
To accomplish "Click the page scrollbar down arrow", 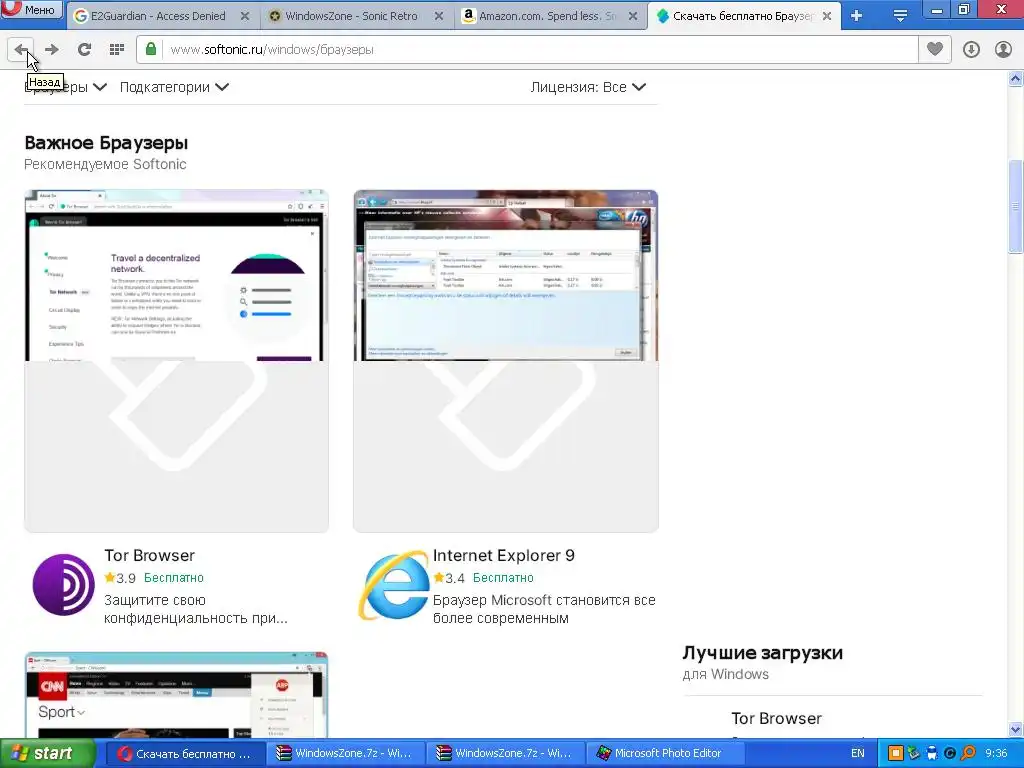I will (1016, 729).
